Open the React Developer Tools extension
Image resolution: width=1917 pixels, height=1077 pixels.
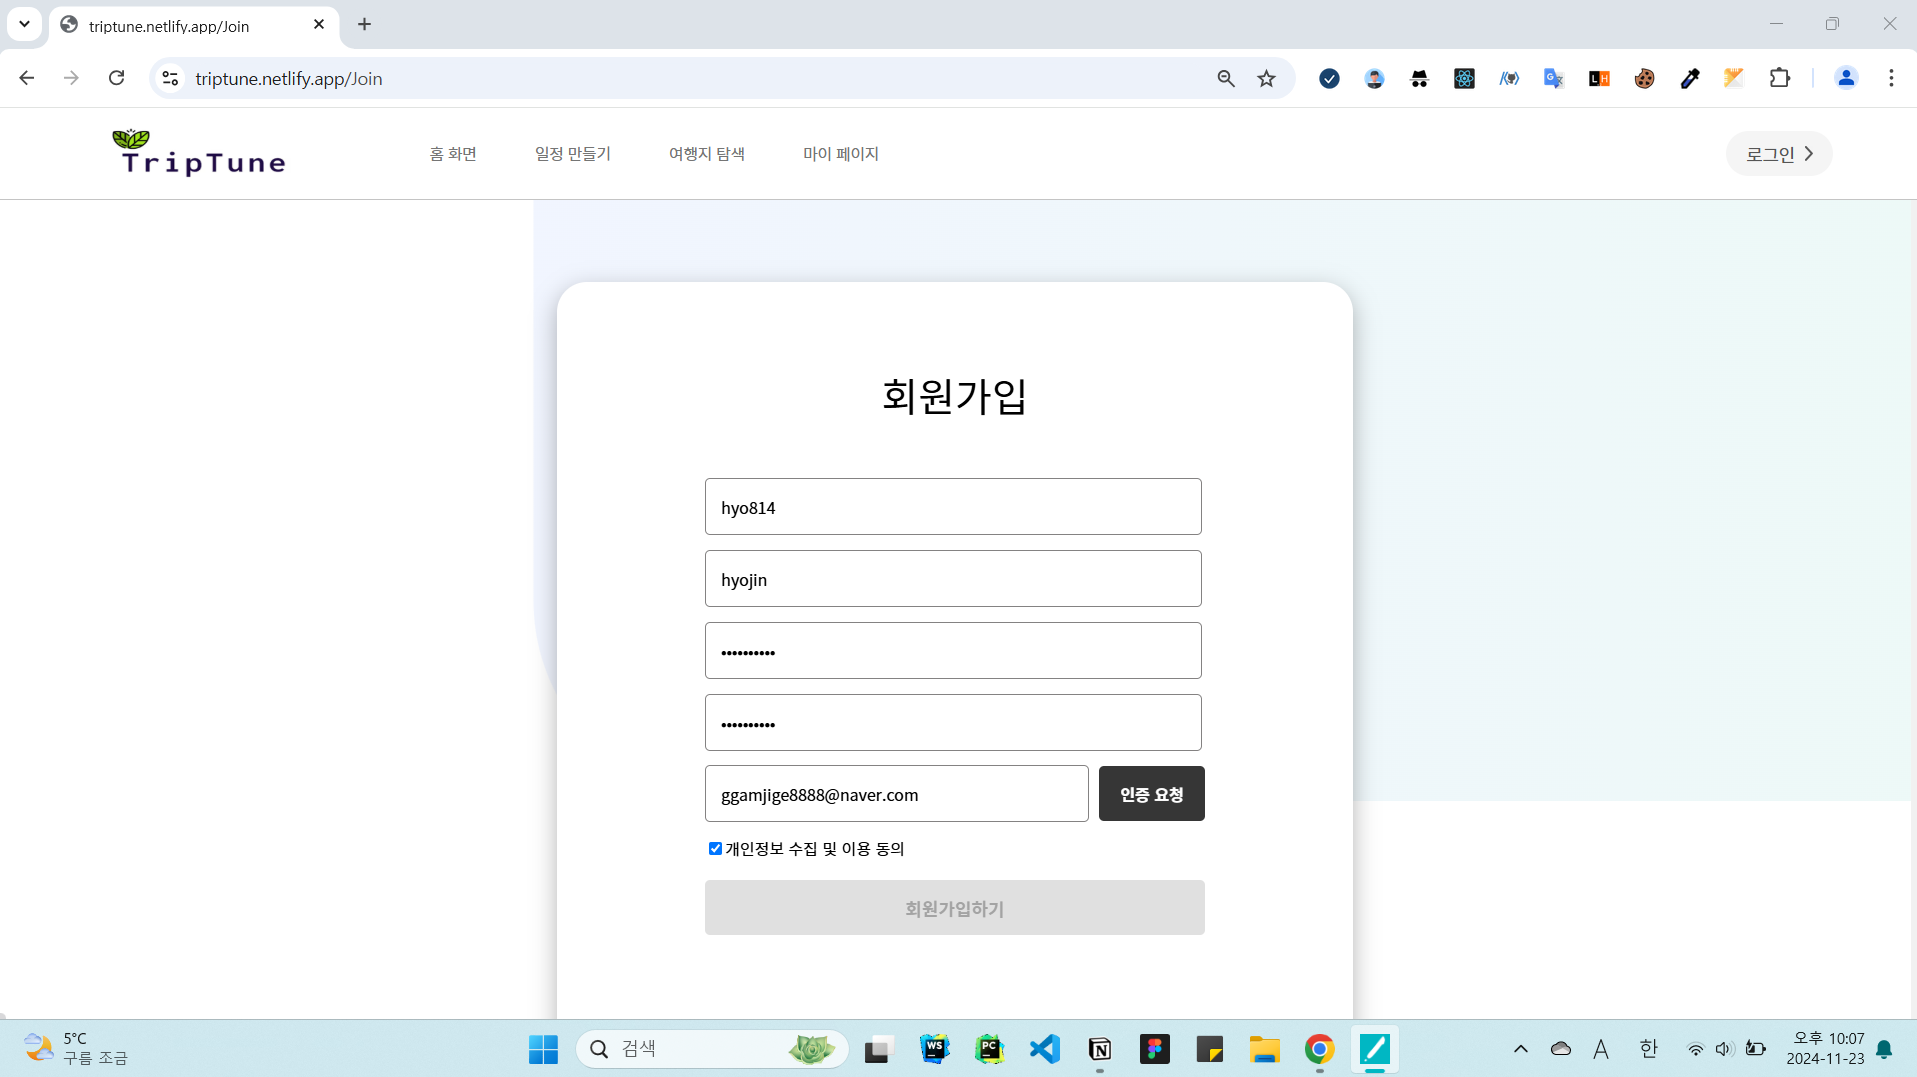click(1464, 78)
